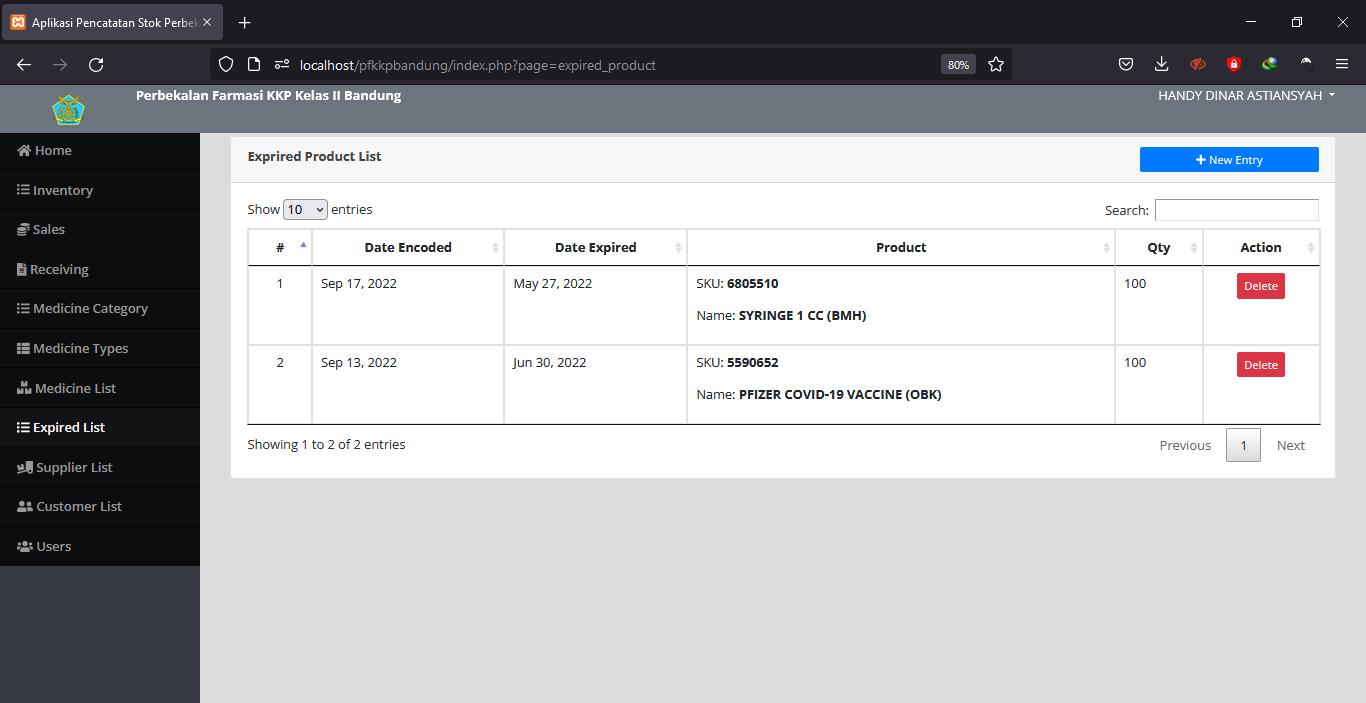This screenshot has height=703, width=1366.
Task: Click the Medicine Types grid icon
Action: click(23, 349)
